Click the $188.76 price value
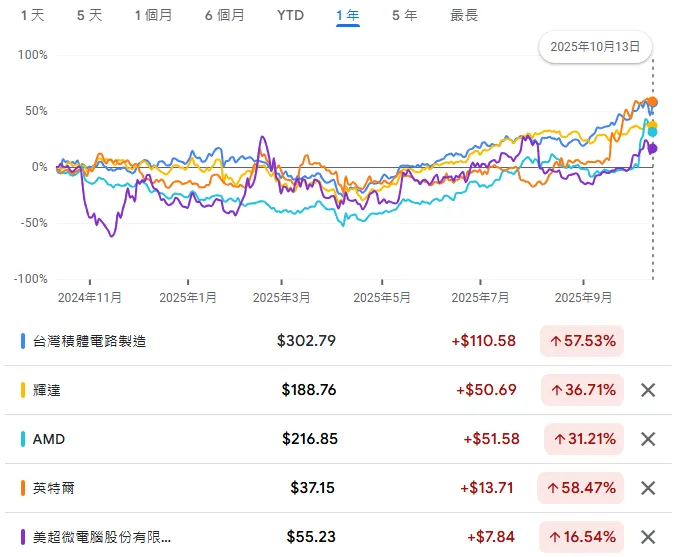The width and height of the screenshot is (681, 557). (309, 390)
